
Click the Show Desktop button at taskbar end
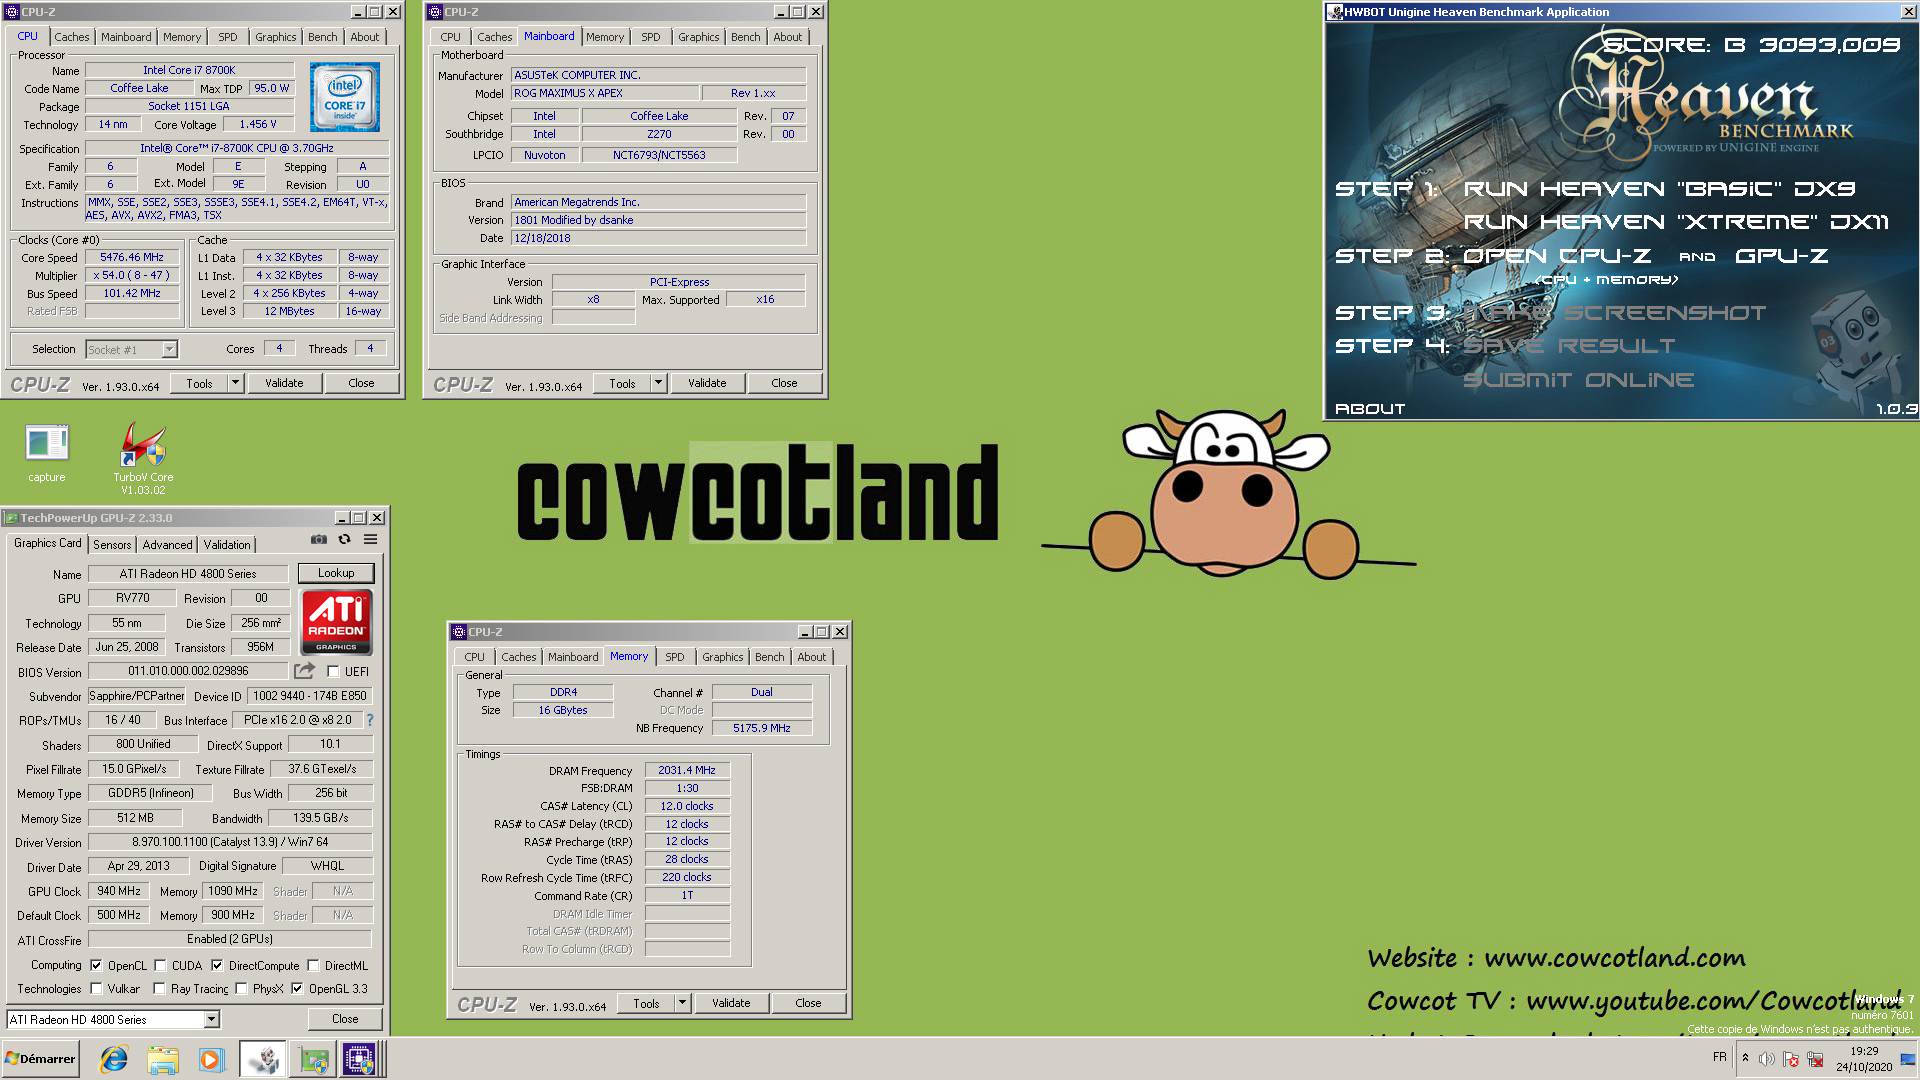(1907, 1059)
